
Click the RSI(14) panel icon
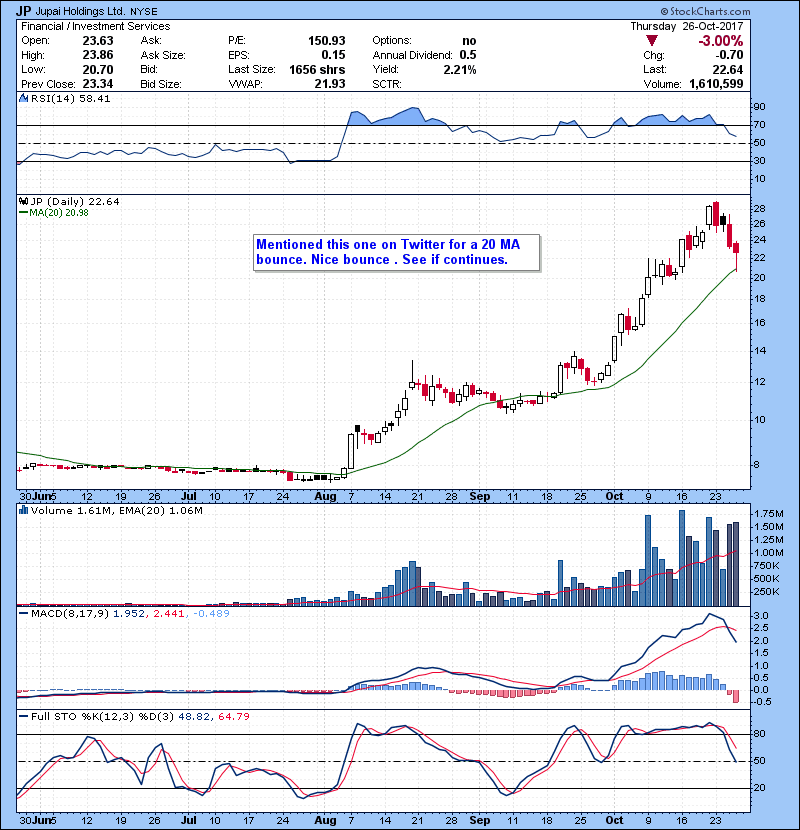(x=23, y=98)
